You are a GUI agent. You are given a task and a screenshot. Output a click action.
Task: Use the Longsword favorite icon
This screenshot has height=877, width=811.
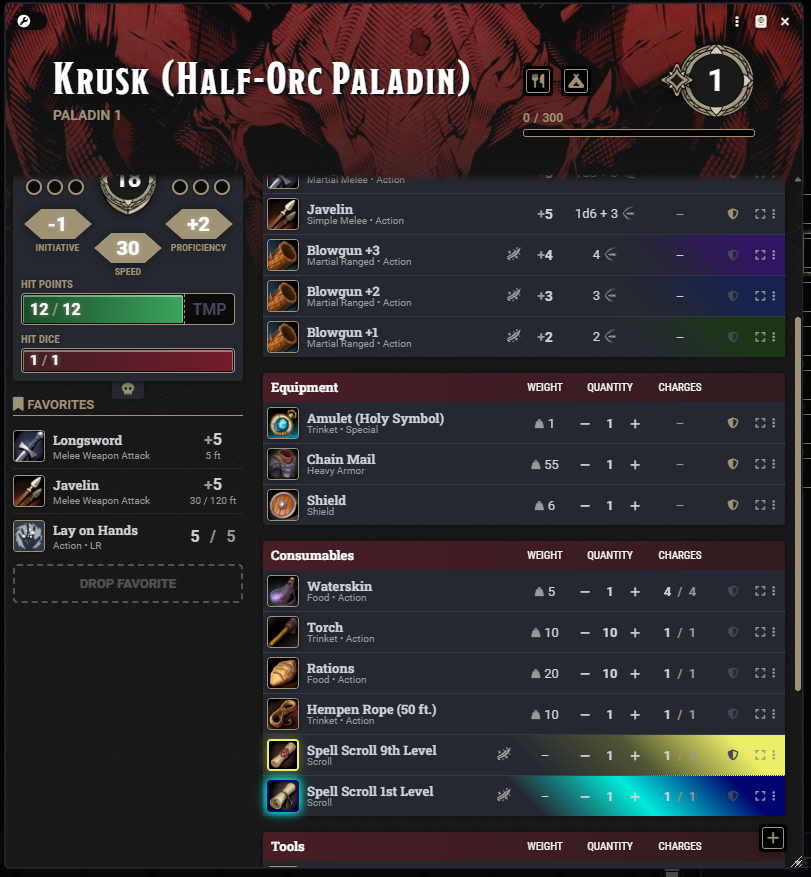click(29, 446)
